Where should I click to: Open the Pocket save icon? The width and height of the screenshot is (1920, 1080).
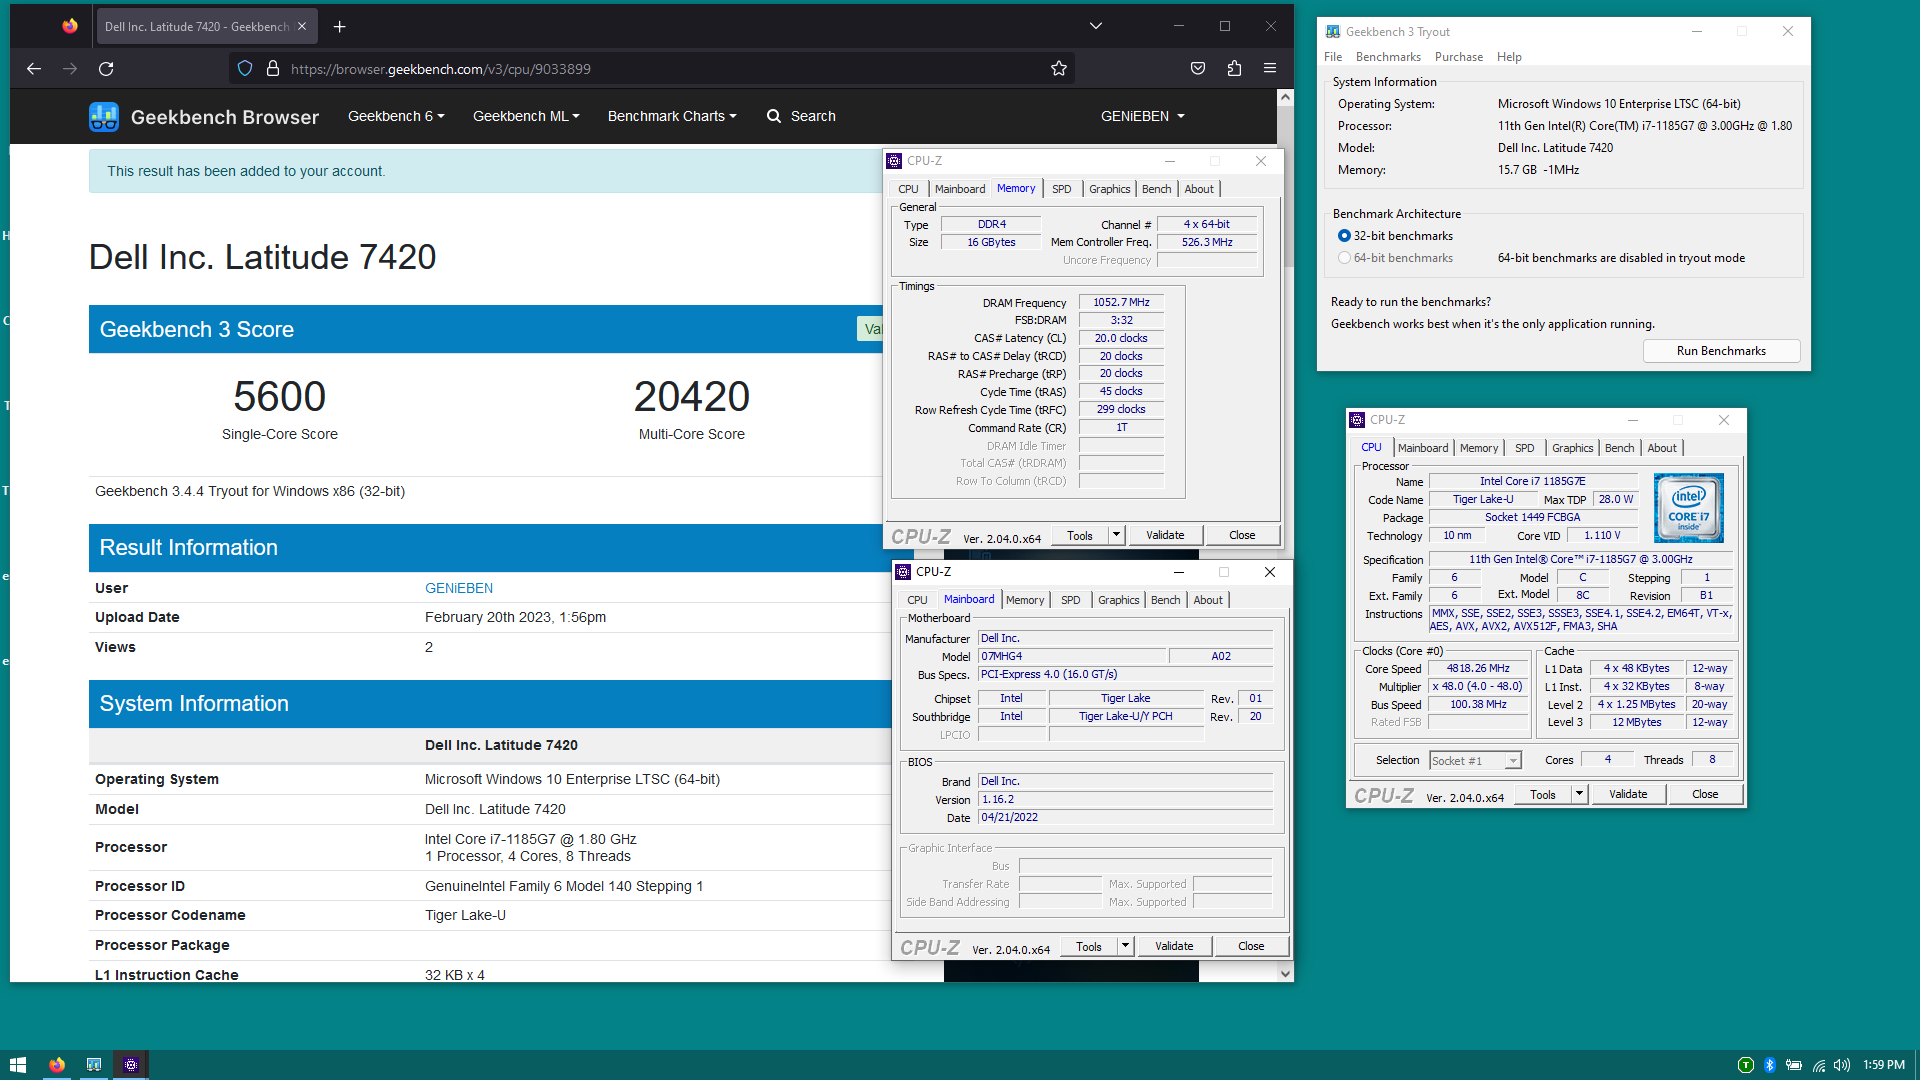(1198, 69)
